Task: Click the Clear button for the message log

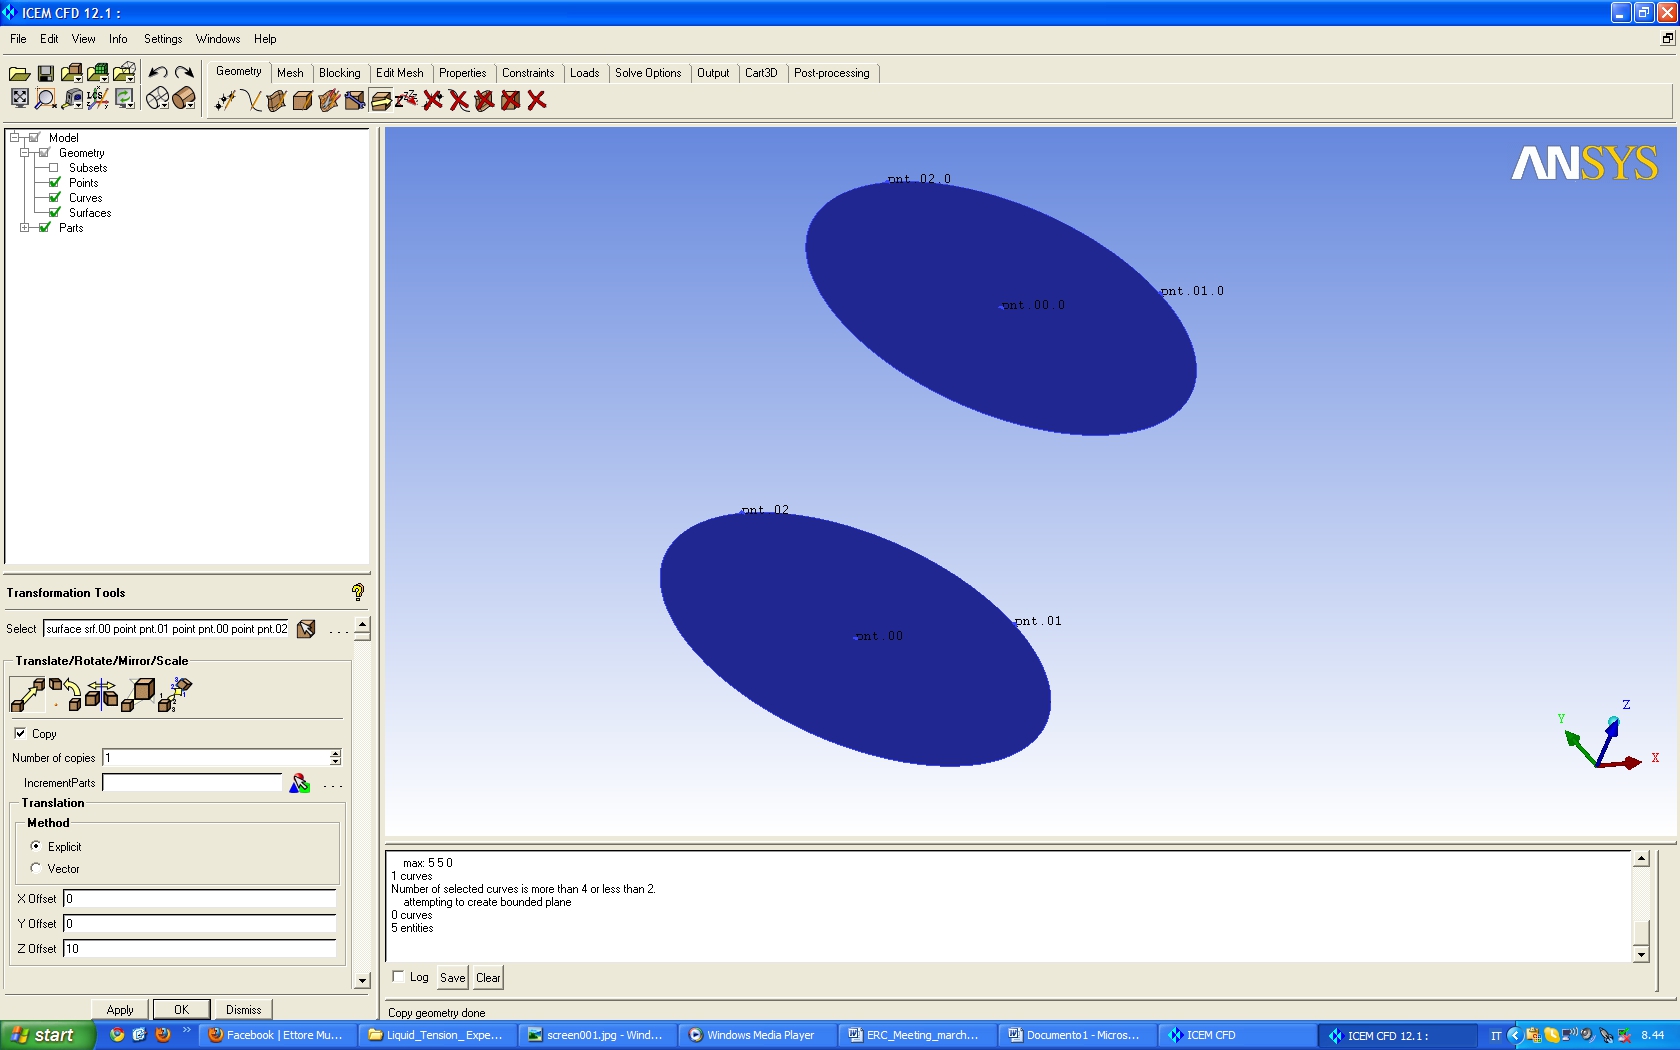Action: (488, 978)
